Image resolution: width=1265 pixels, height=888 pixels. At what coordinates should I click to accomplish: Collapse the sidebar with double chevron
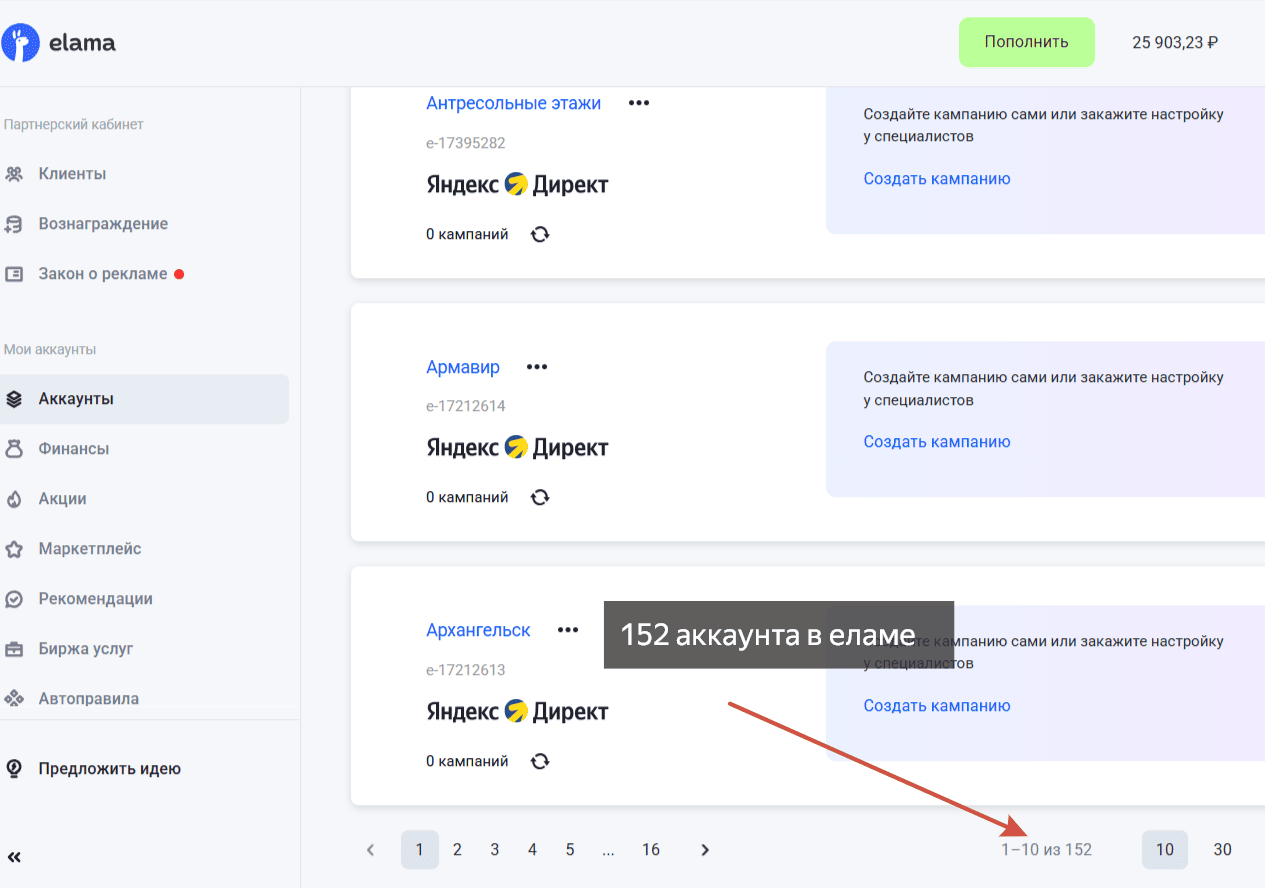[14, 856]
